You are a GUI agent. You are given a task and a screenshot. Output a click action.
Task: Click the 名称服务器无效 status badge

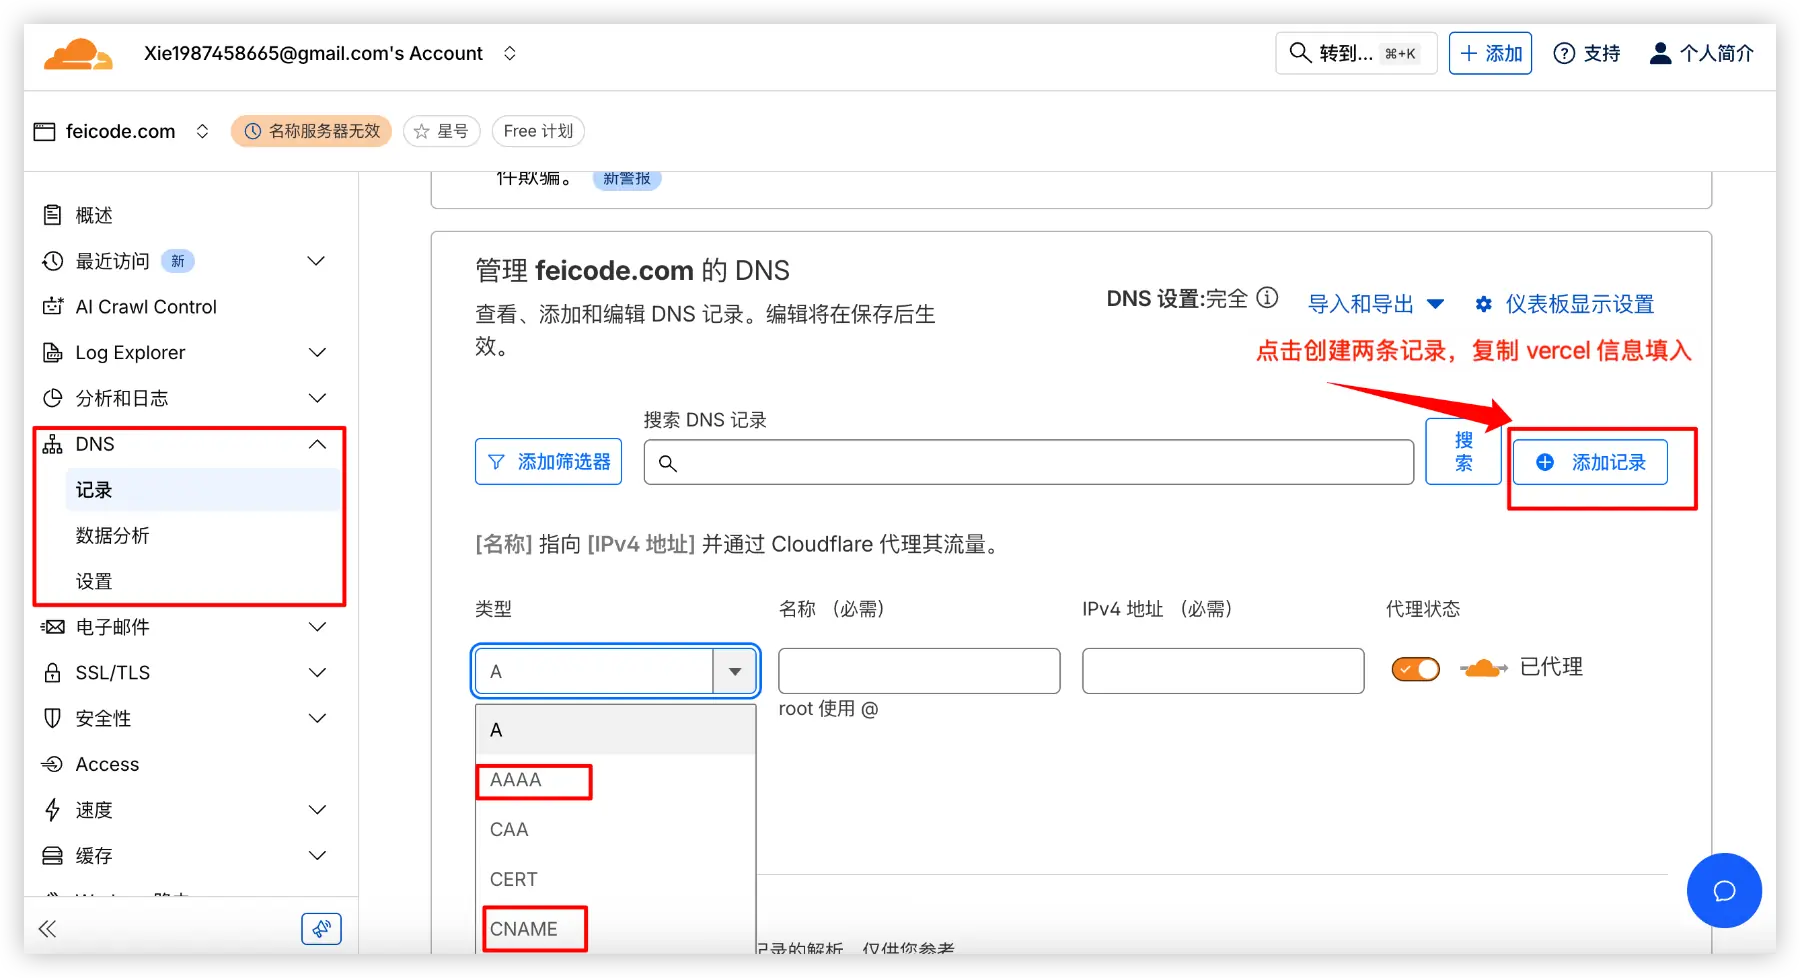coord(311,131)
